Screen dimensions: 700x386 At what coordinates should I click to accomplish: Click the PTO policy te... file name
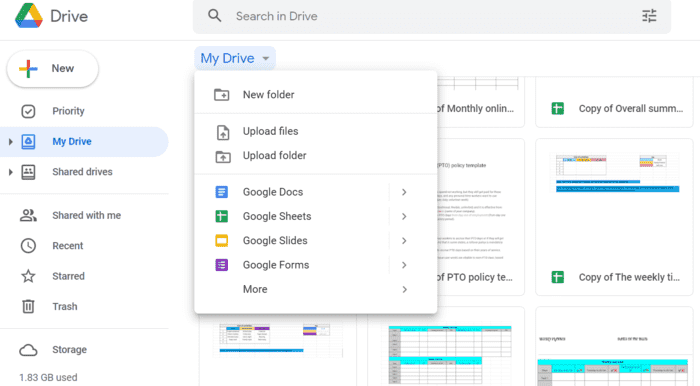point(475,278)
